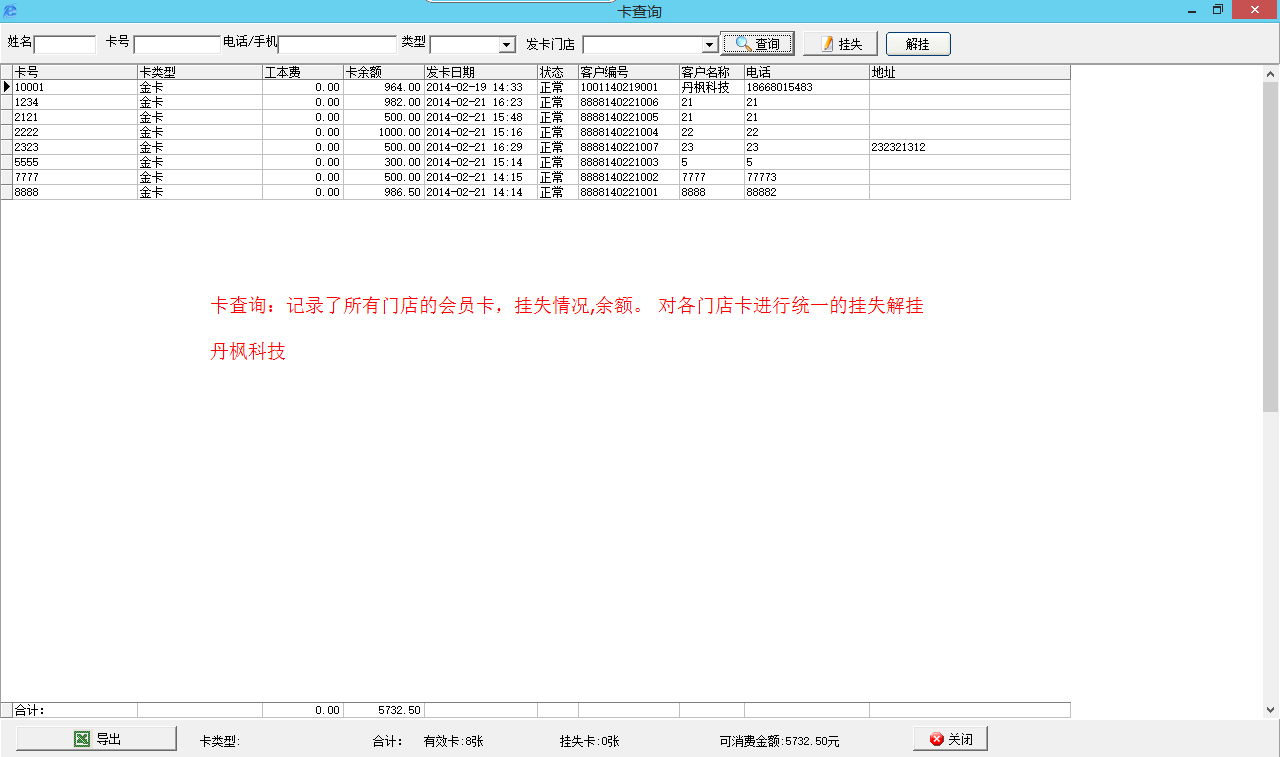This screenshot has height=757, width=1280.
Task: Open the 类型 dropdown
Action: [x=507, y=45]
